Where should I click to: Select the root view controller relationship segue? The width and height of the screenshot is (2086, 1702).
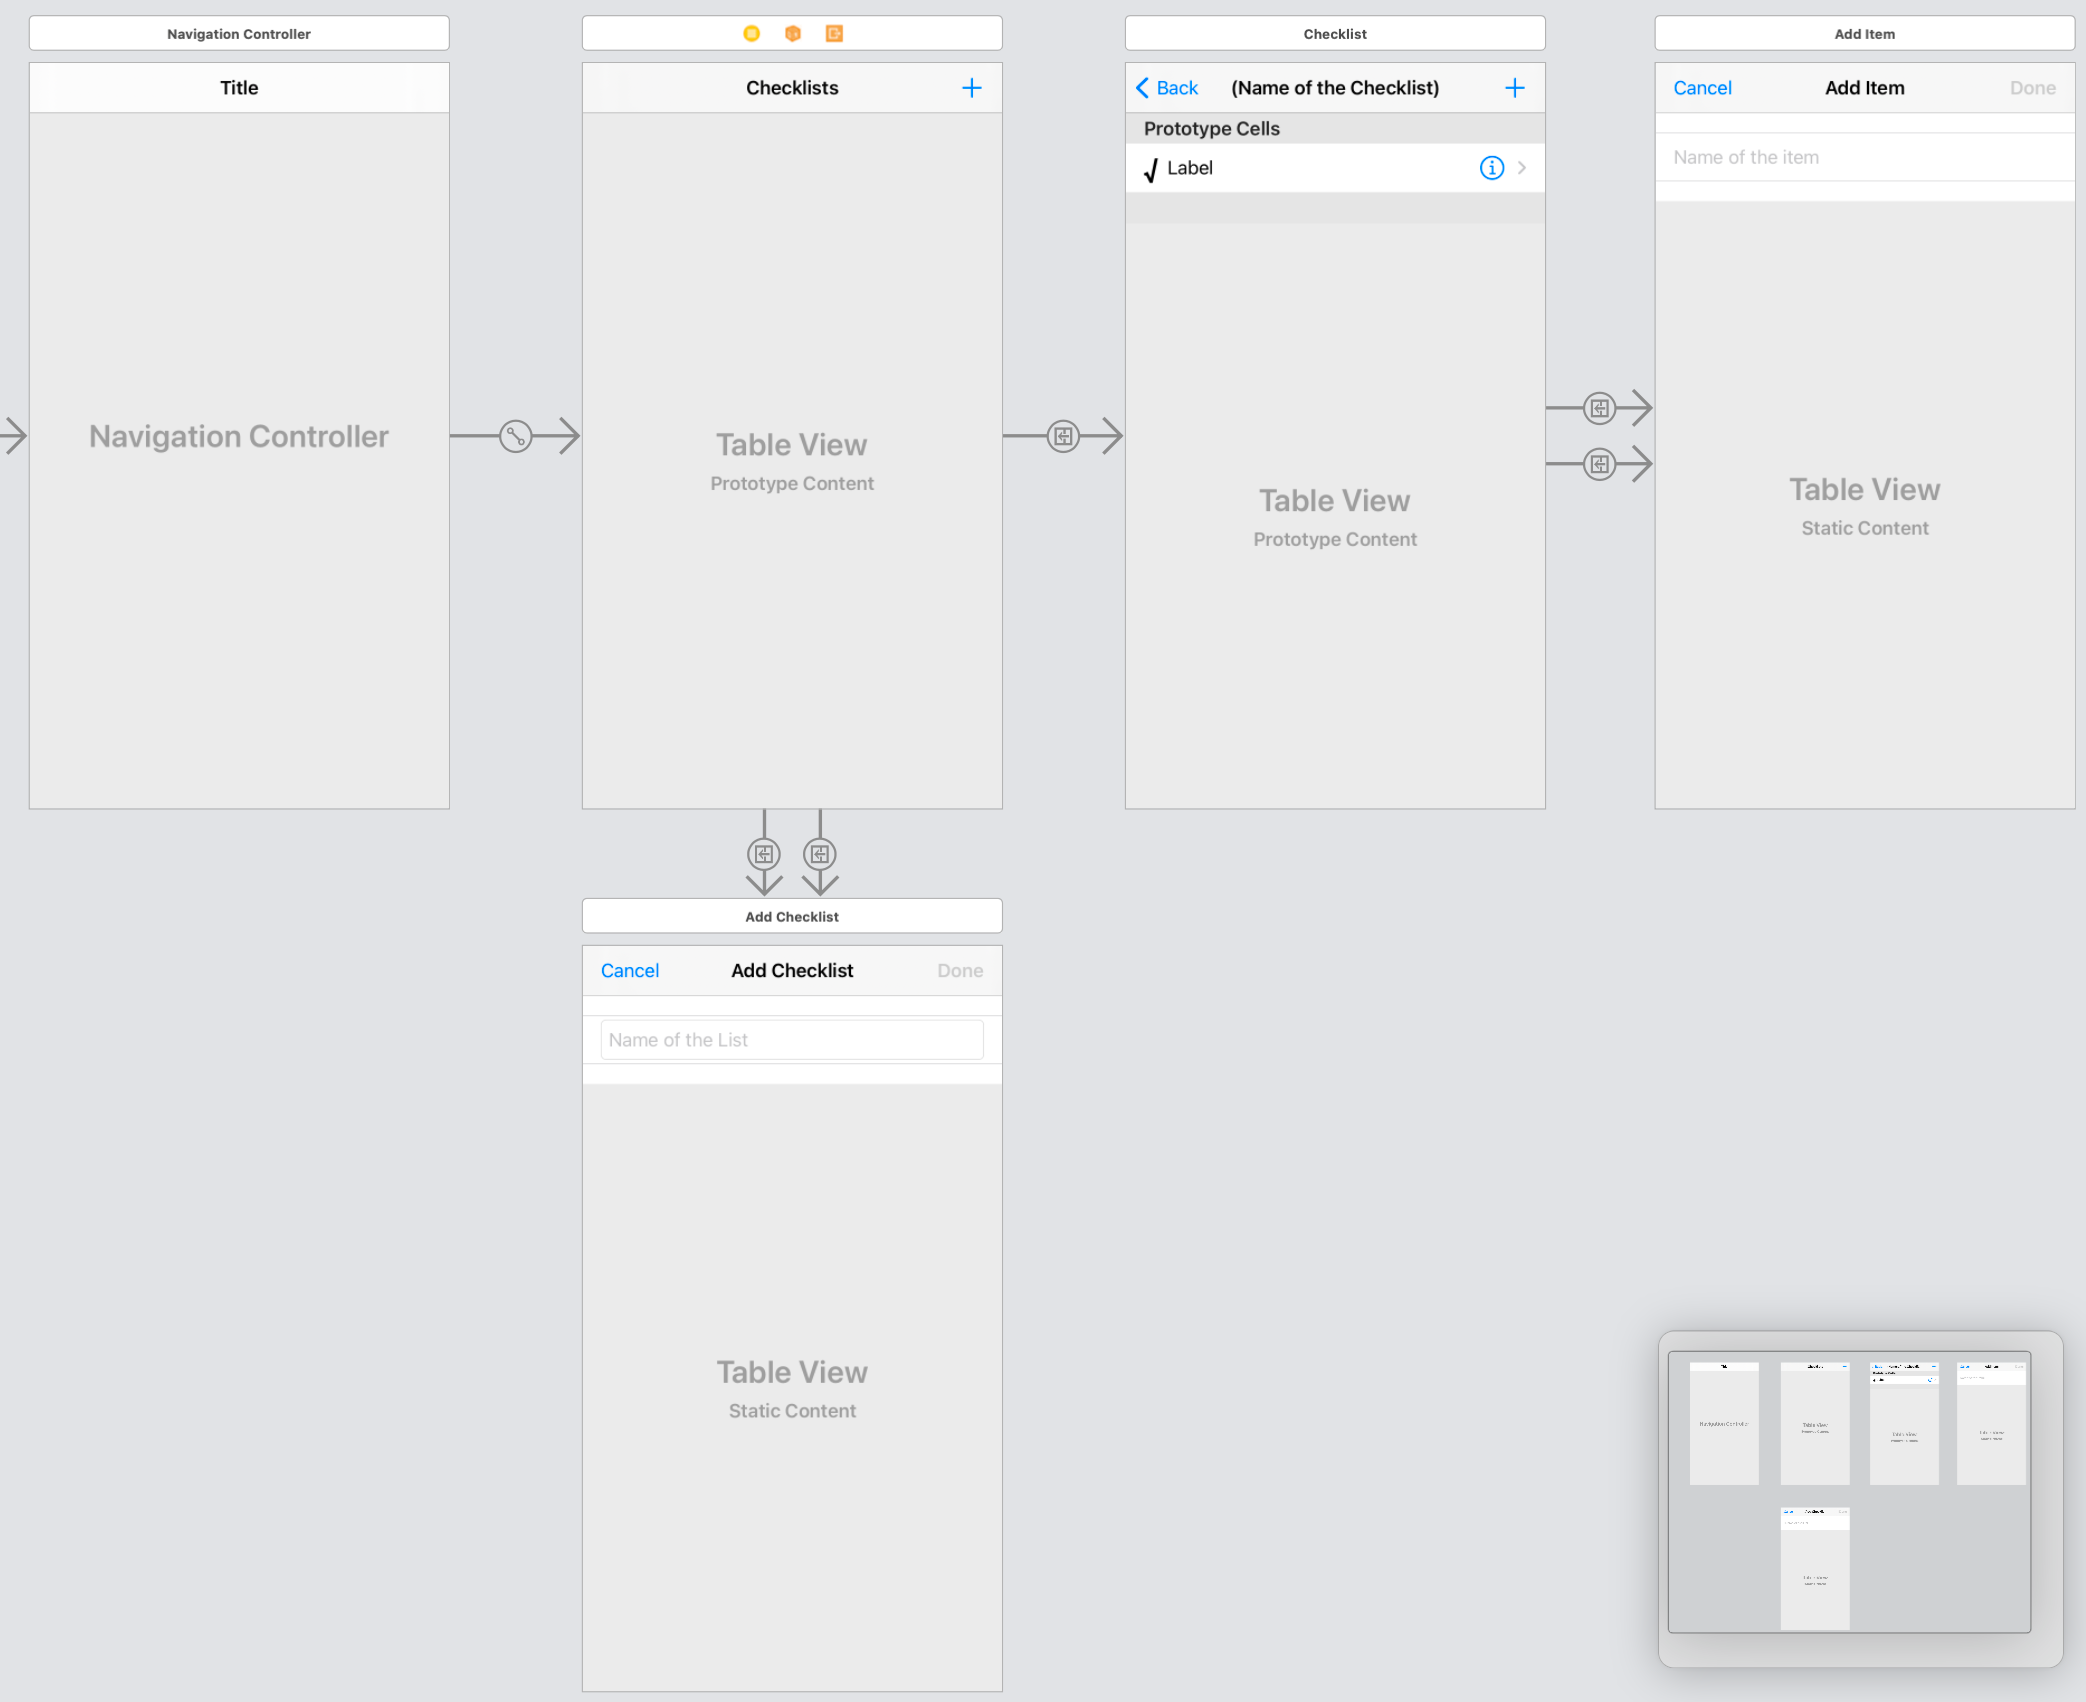click(x=515, y=436)
